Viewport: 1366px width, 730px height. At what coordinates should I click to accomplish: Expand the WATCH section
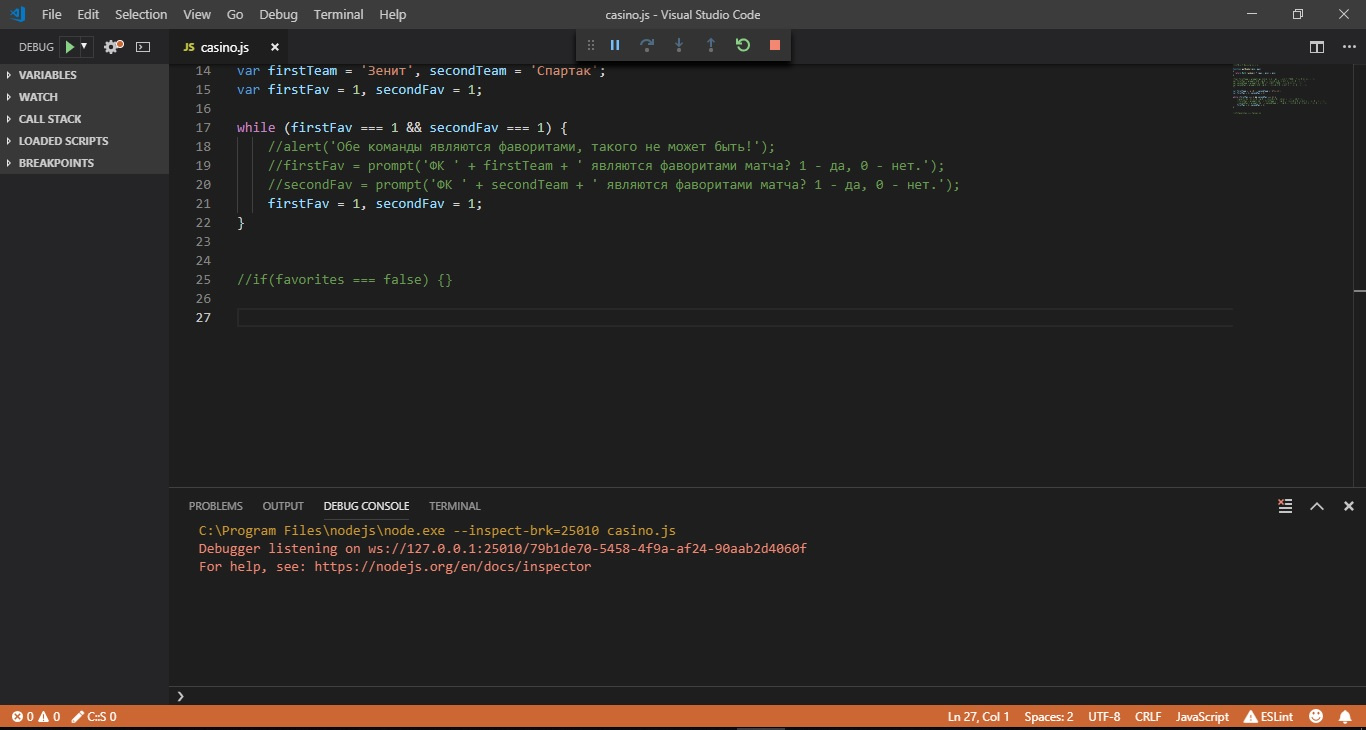point(85,97)
